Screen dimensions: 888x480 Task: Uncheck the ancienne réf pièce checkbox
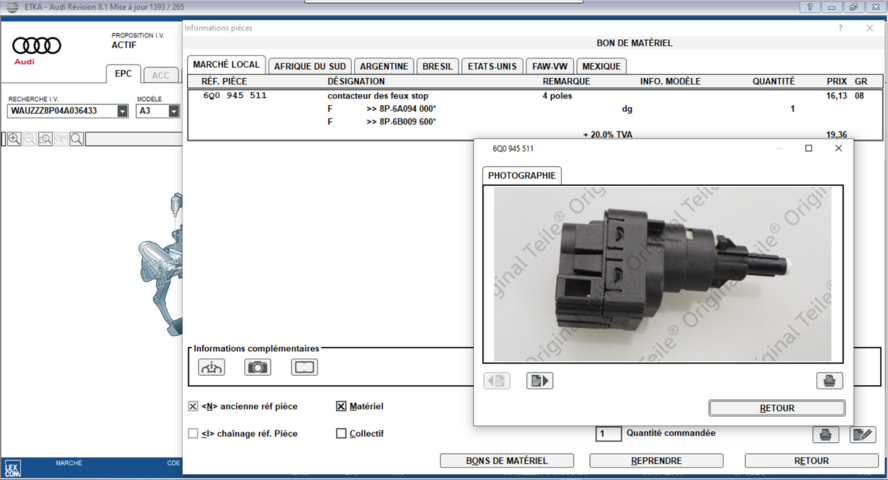click(x=193, y=407)
